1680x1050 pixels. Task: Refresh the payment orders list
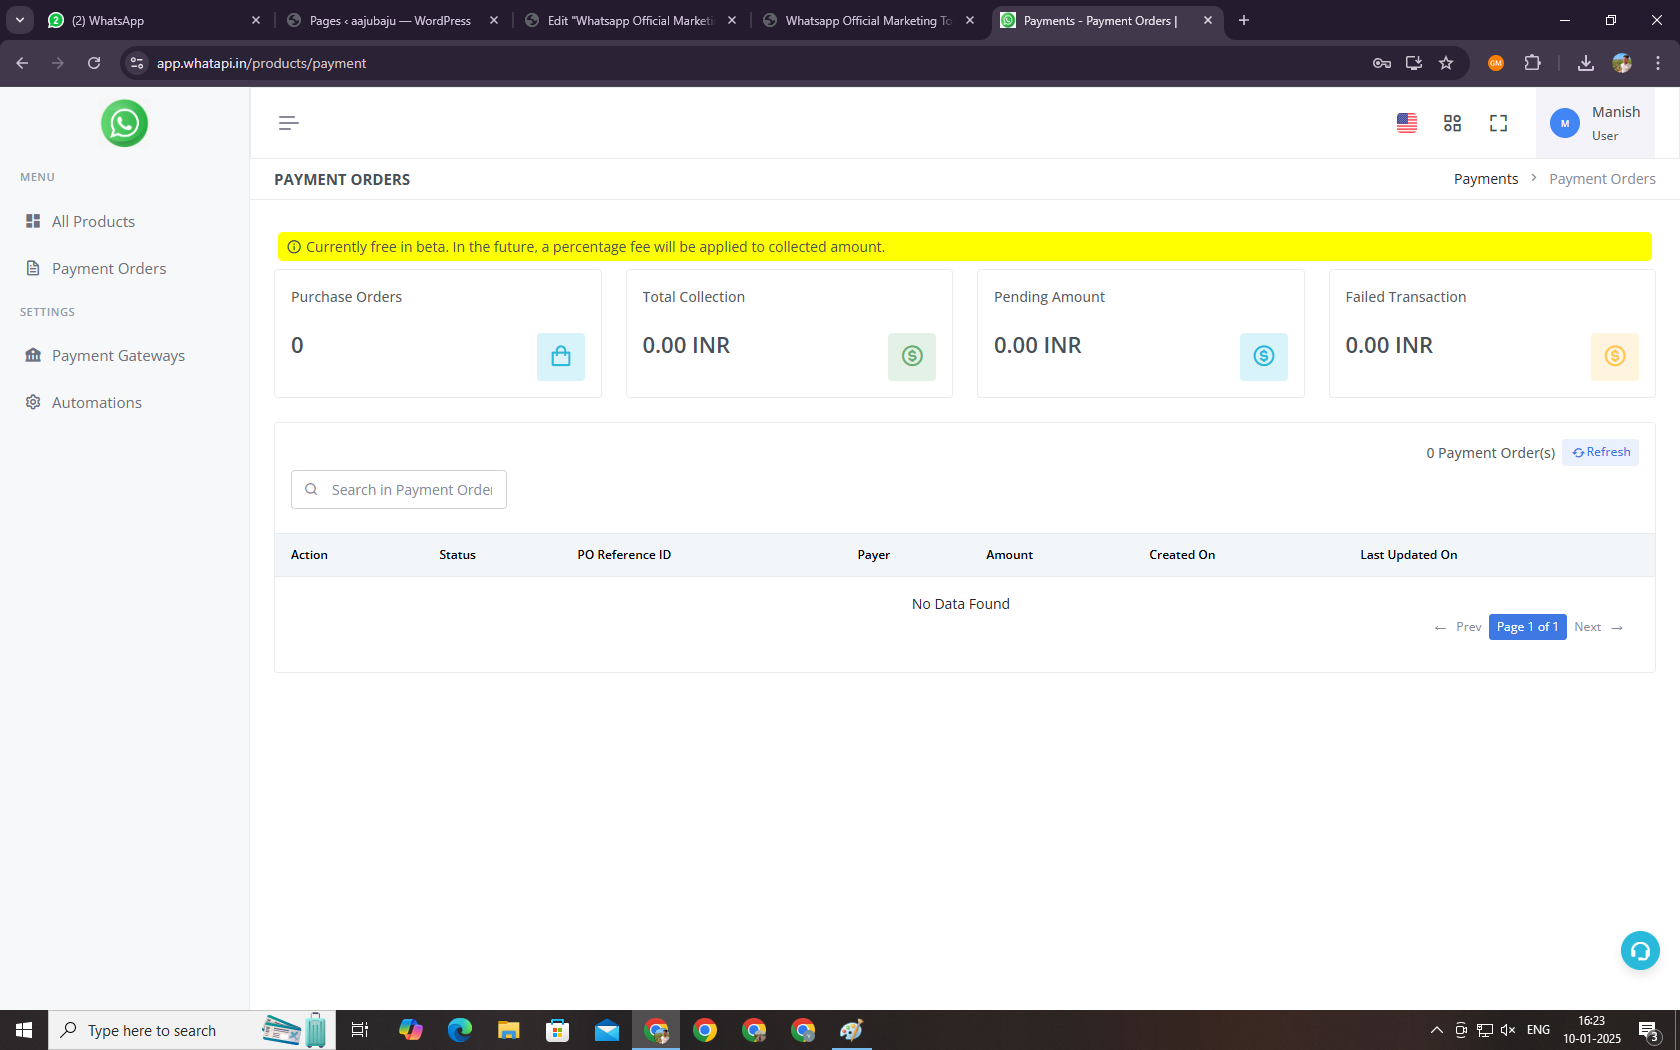coord(1601,452)
